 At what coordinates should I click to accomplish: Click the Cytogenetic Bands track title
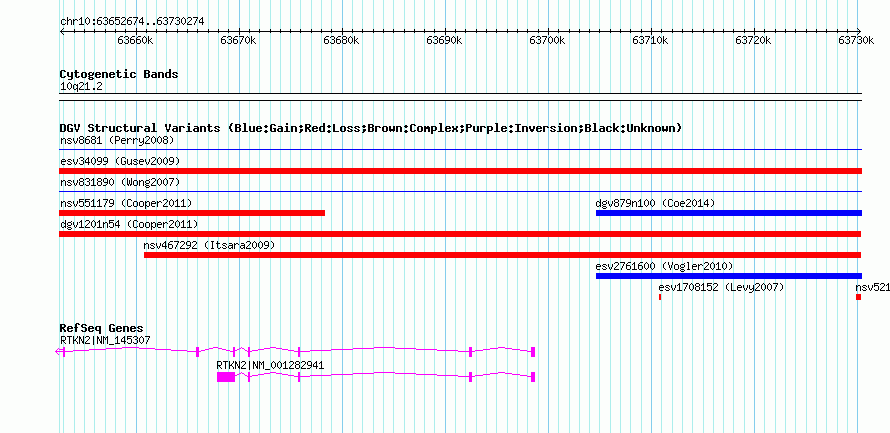[x=119, y=74]
